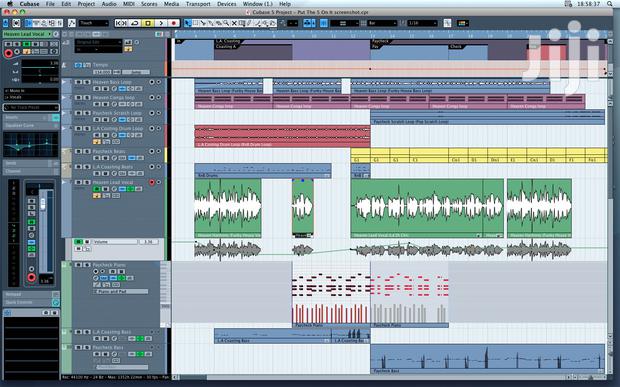The image size is (620, 387).
Task: Open the Piano and Pad drum map dropdown
Action: [121, 291]
